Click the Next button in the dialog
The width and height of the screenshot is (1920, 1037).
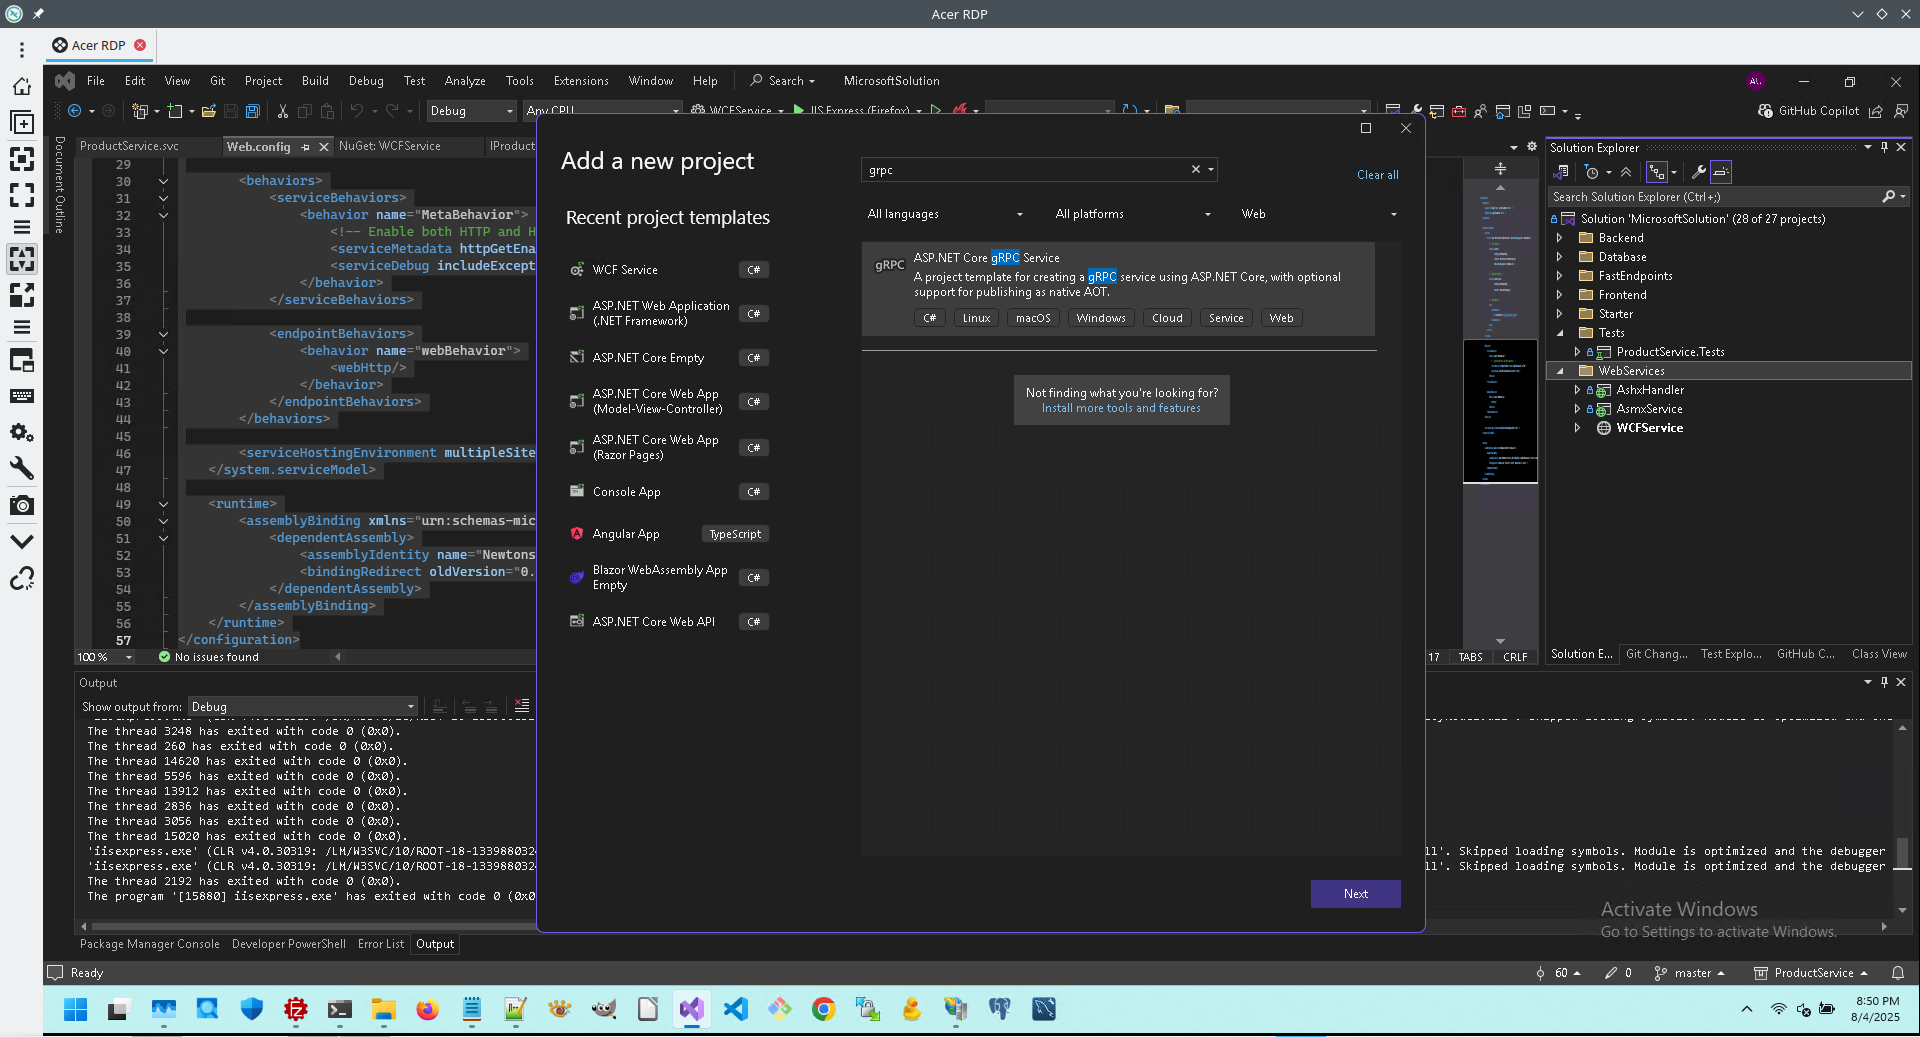click(x=1356, y=894)
